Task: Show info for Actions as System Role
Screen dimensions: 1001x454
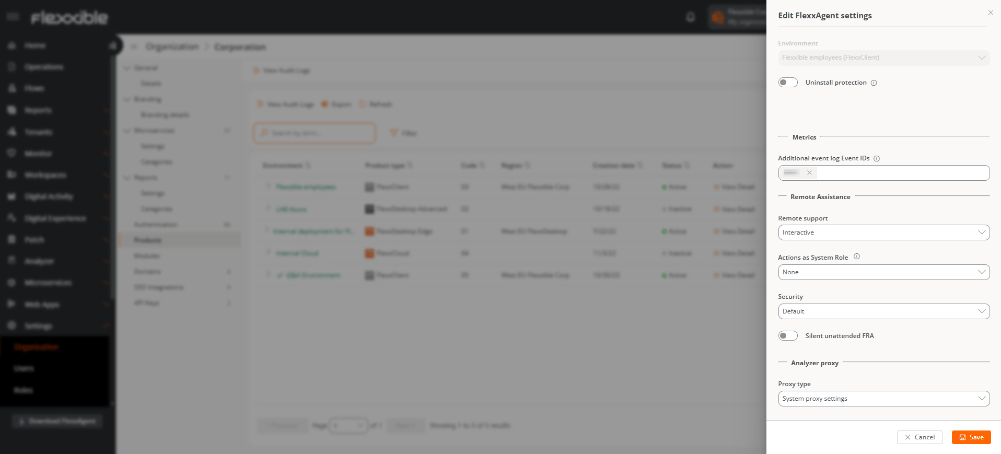Action: (x=857, y=257)
